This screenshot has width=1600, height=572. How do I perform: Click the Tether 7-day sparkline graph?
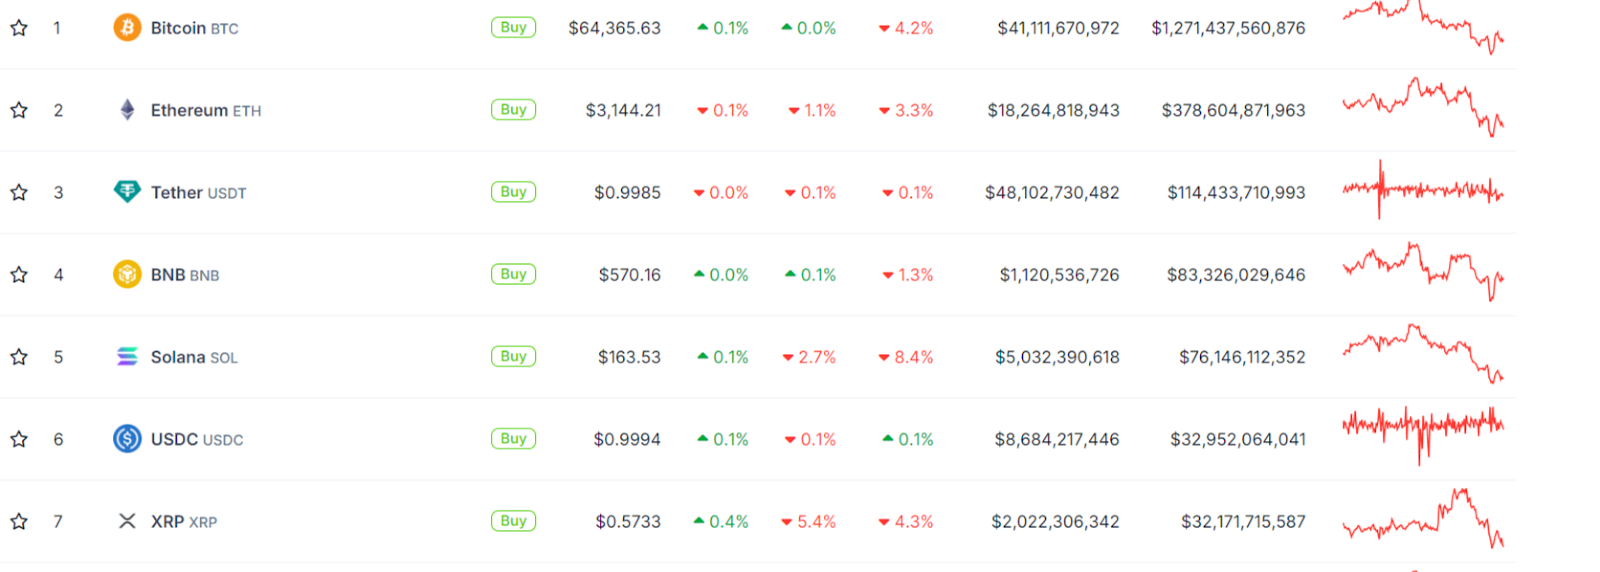pyautogui.click(x=1423, y=190)
